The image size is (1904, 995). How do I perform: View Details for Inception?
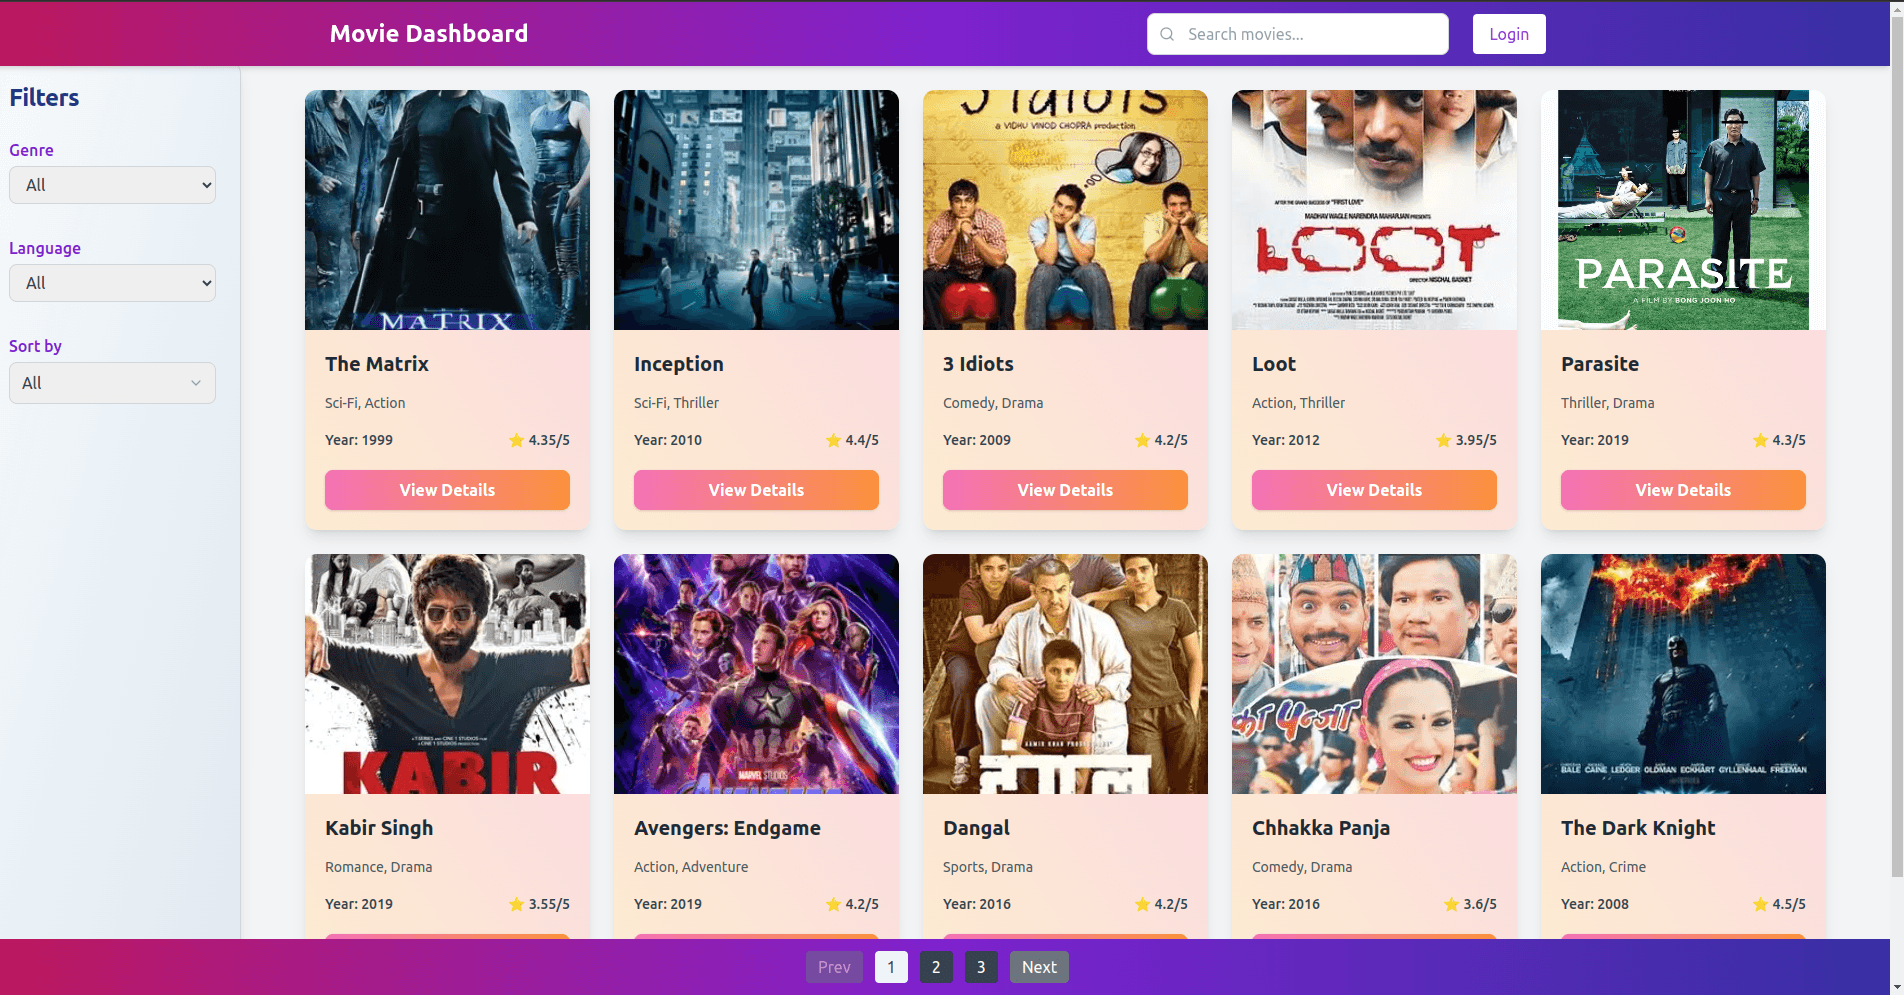click(756, 490)
